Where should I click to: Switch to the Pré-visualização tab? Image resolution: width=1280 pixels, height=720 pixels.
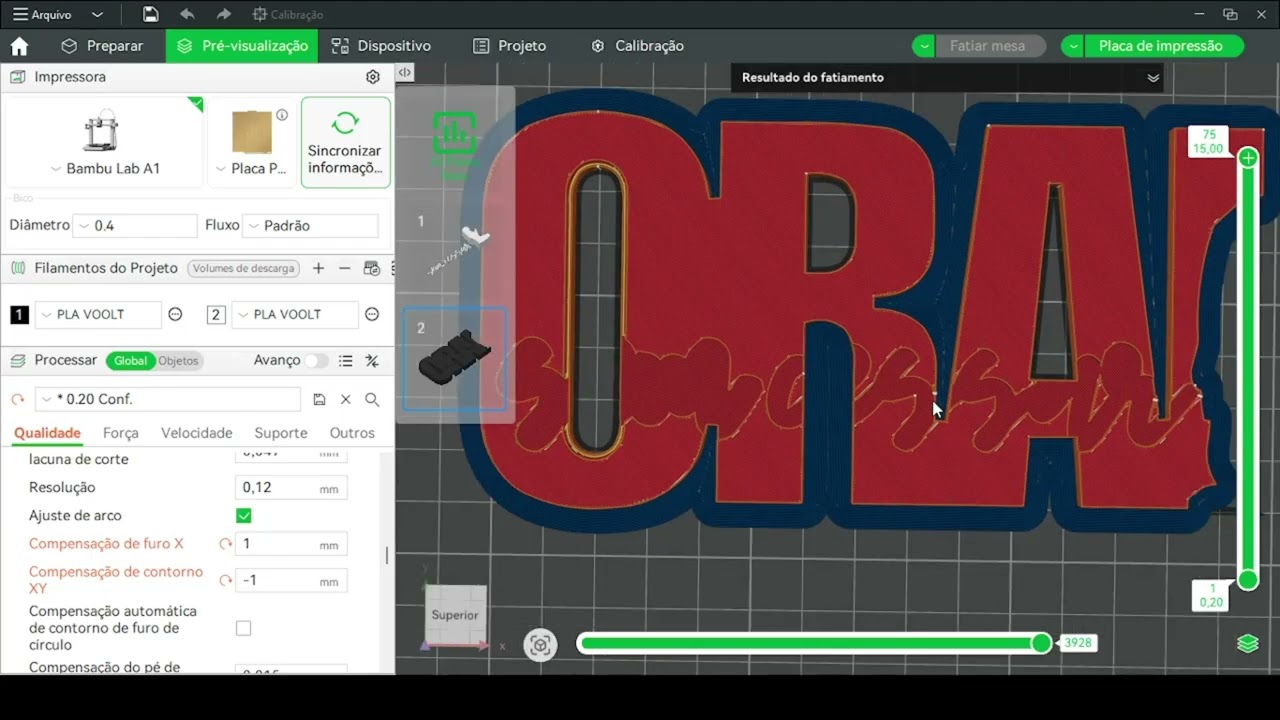click(242, 46)
